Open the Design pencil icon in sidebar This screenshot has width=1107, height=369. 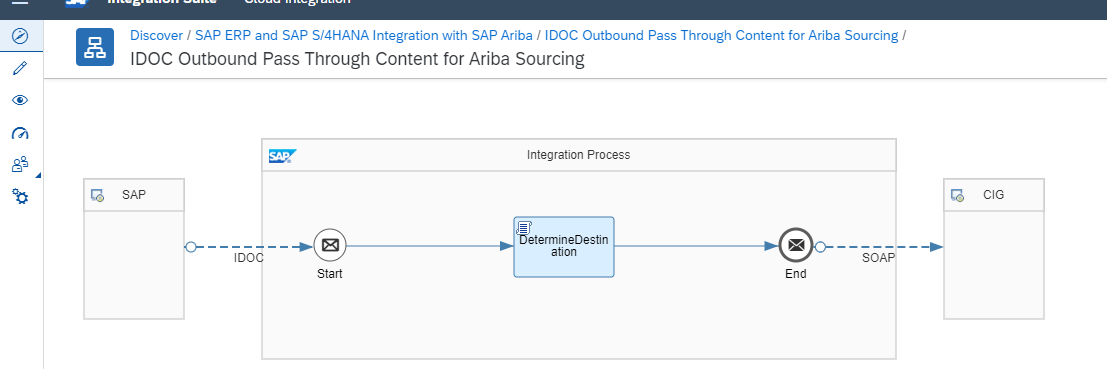pos(20,68)
